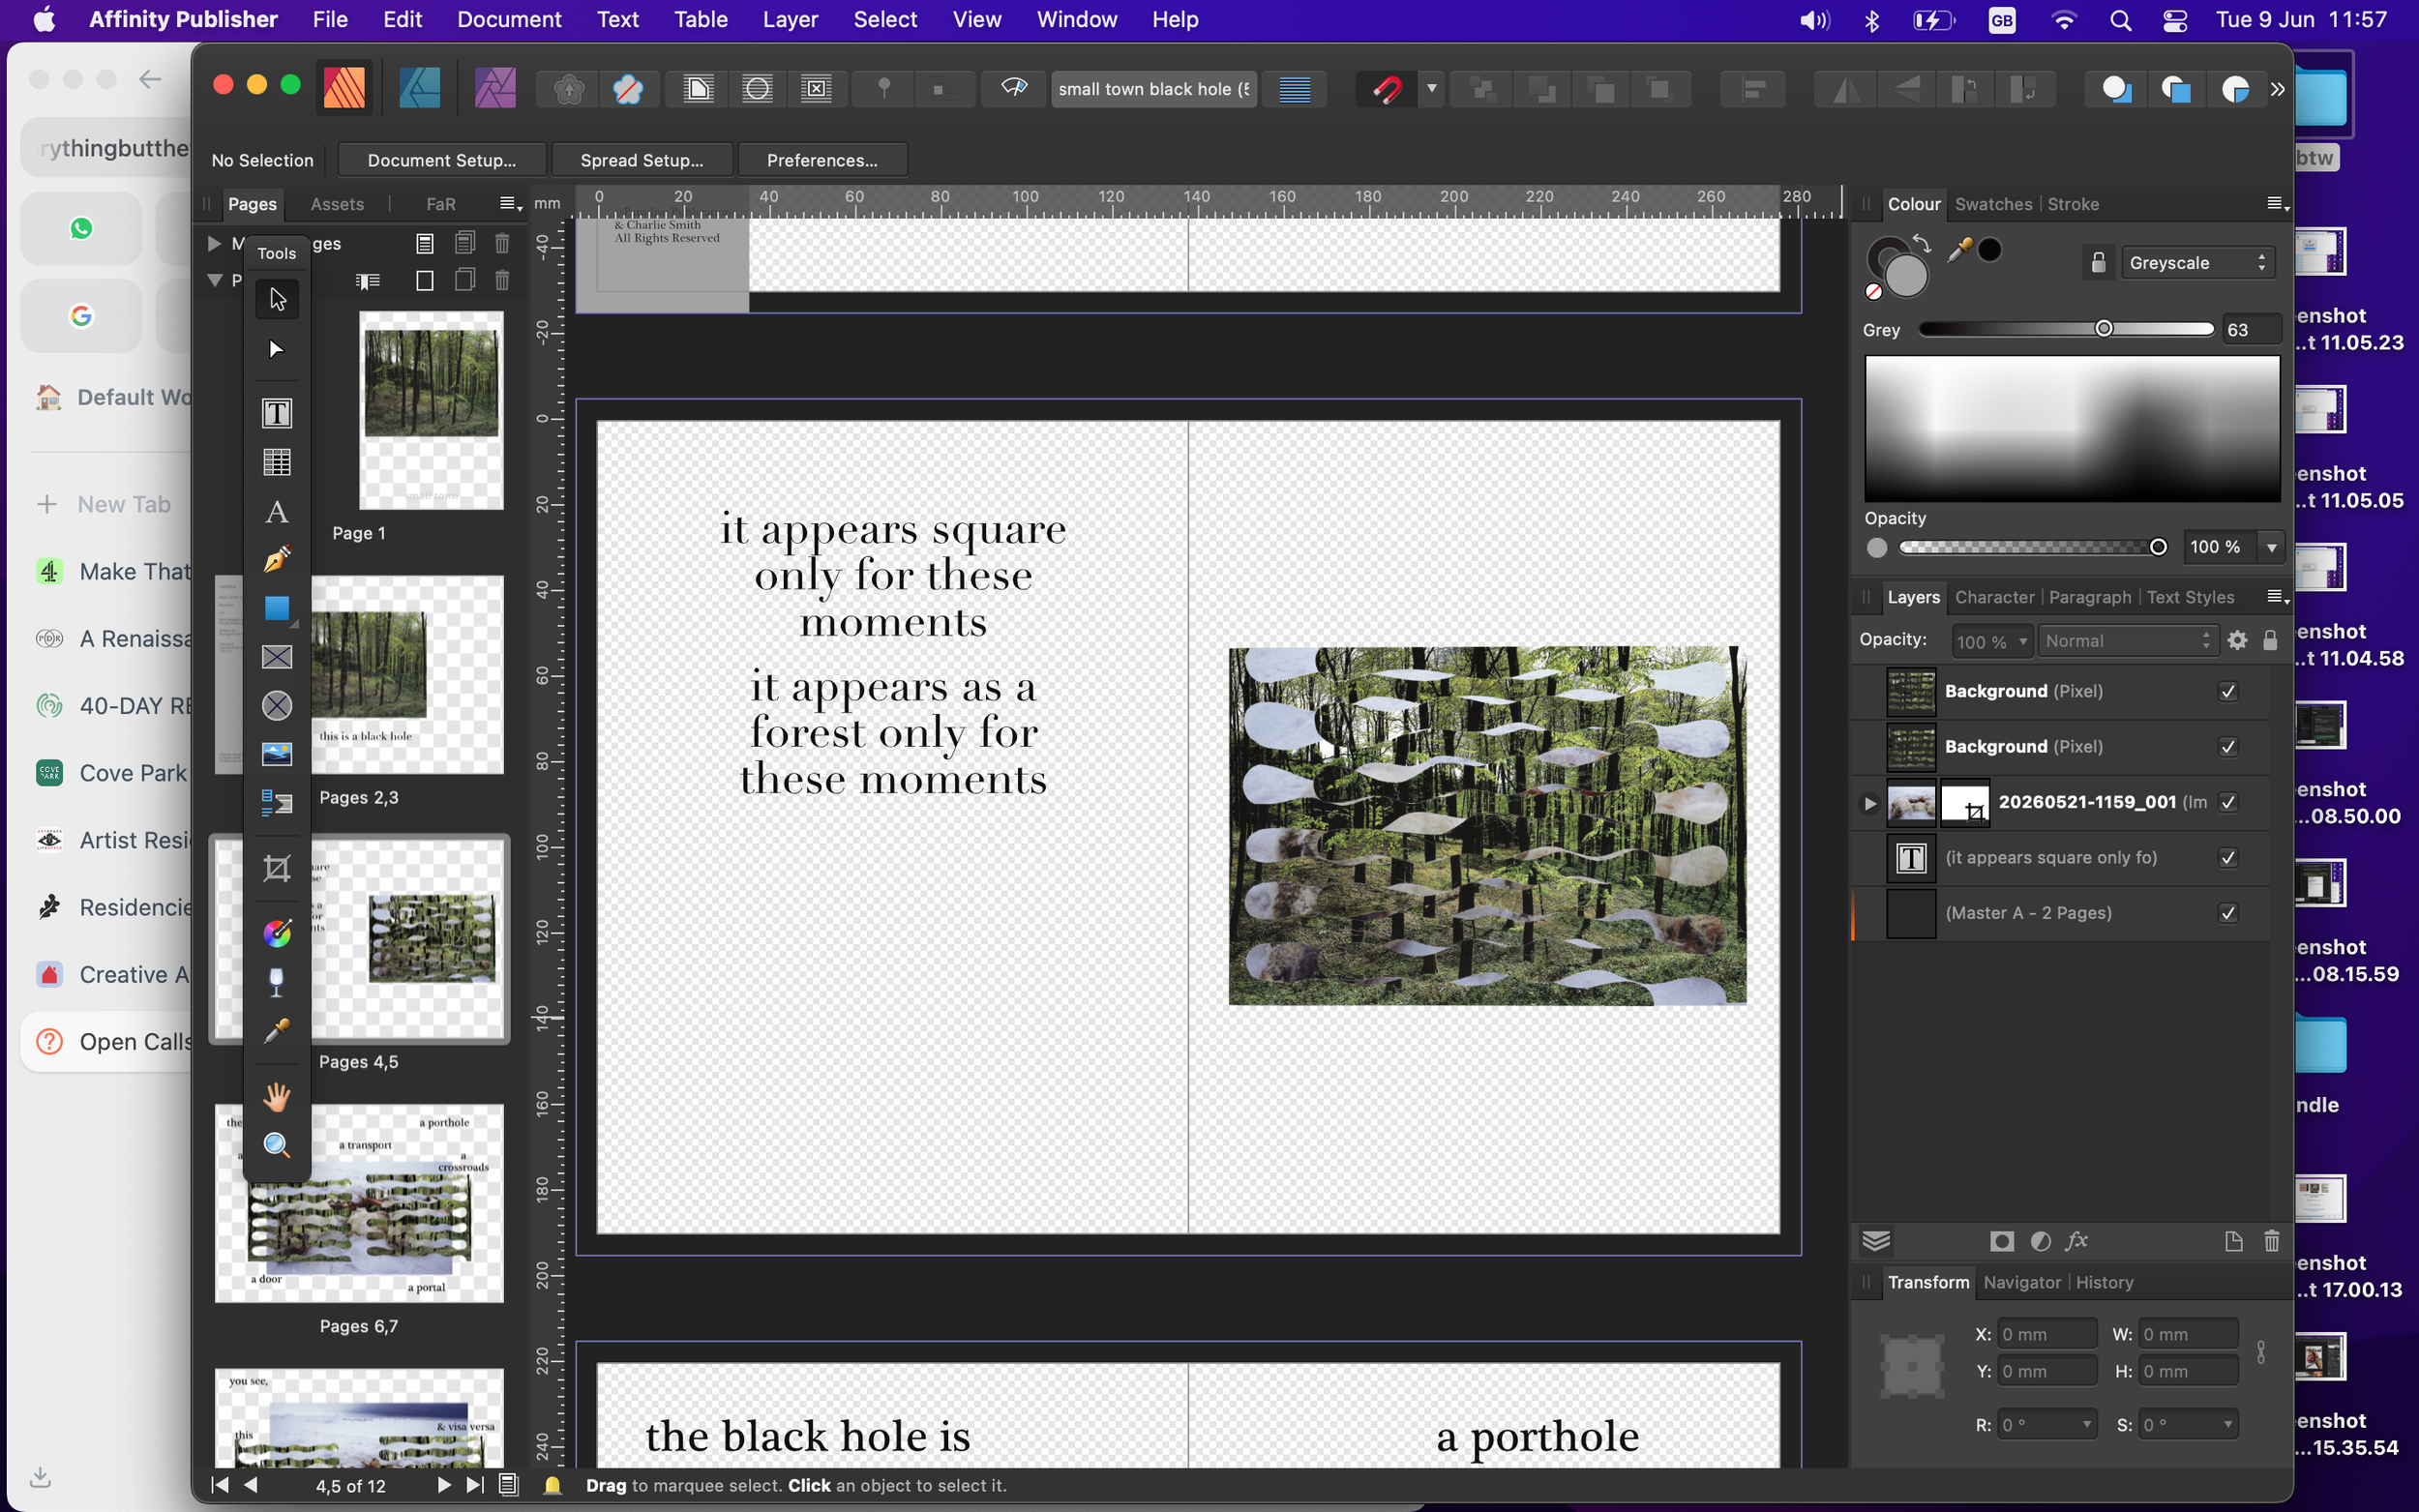Screen dimensions: 2419x1512
Task: Select the View hand tool
Action: click(x=277, y=1097)
